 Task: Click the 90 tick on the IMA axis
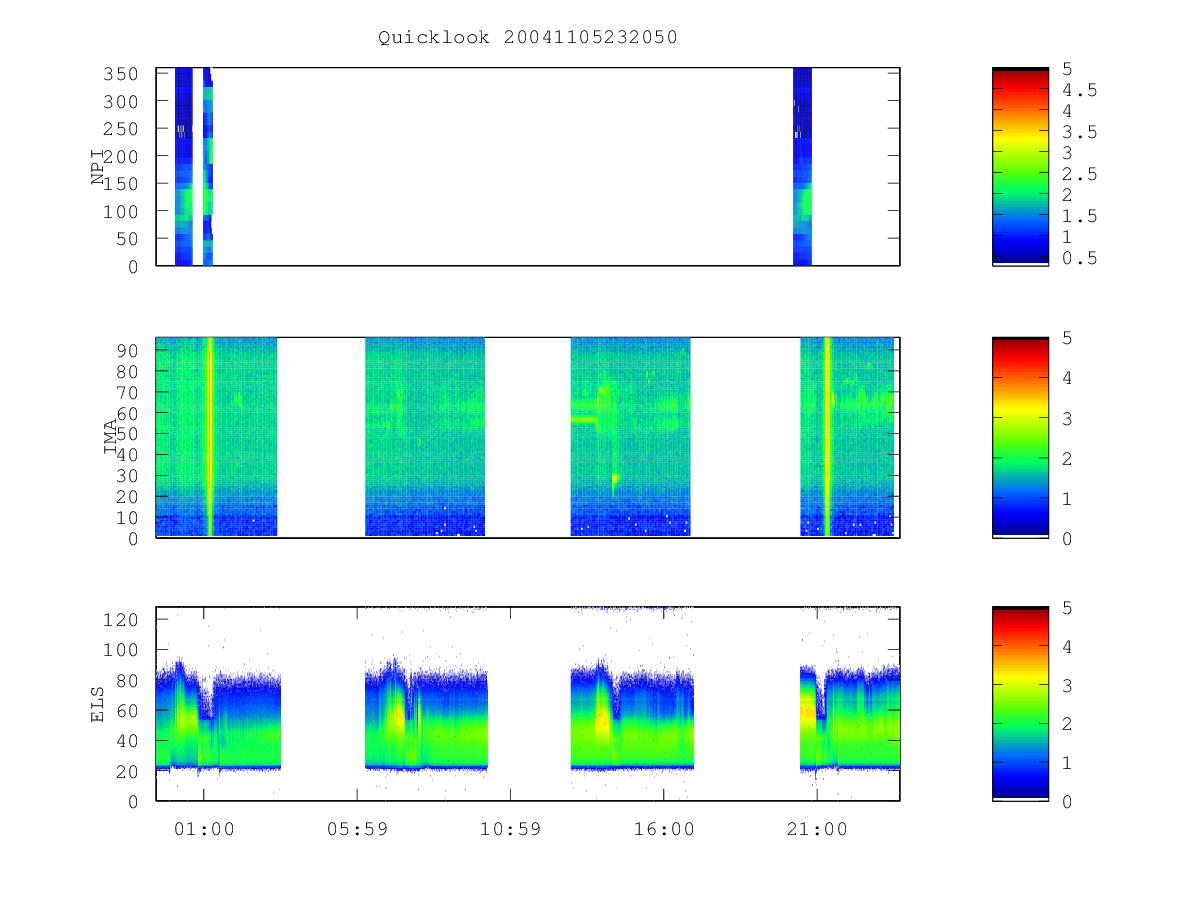(133, 350)
